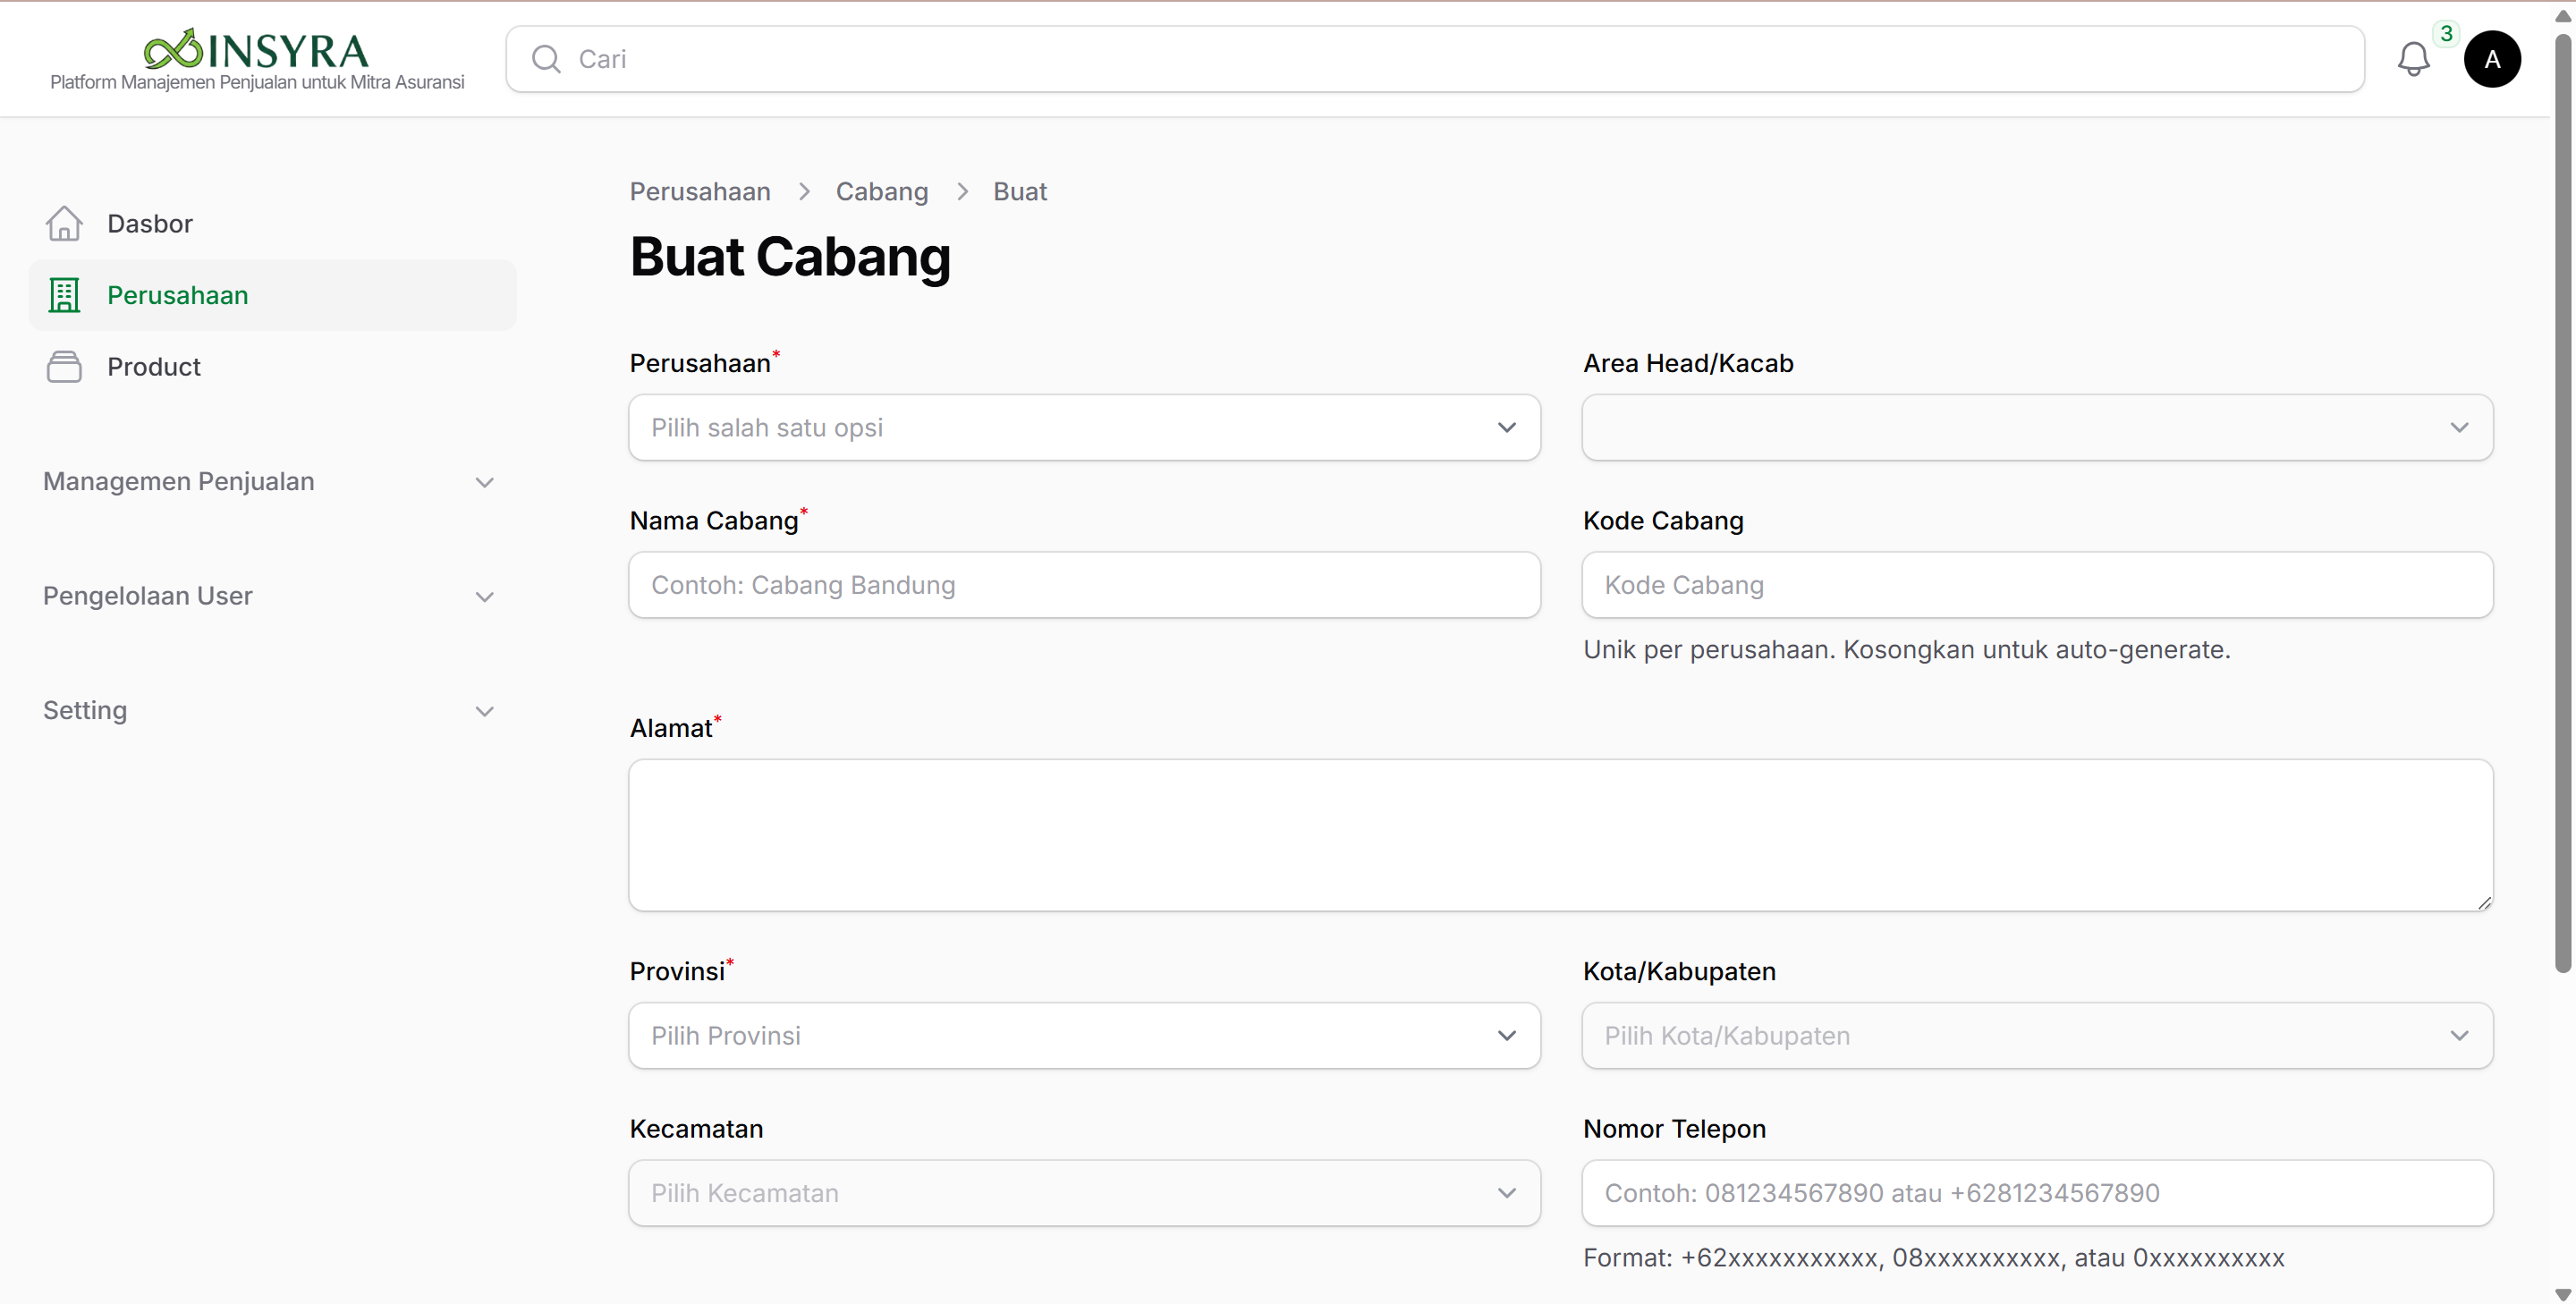Click Perusahaan breadcrumb link
2576x1304 pixels.
tap(700, 191)
